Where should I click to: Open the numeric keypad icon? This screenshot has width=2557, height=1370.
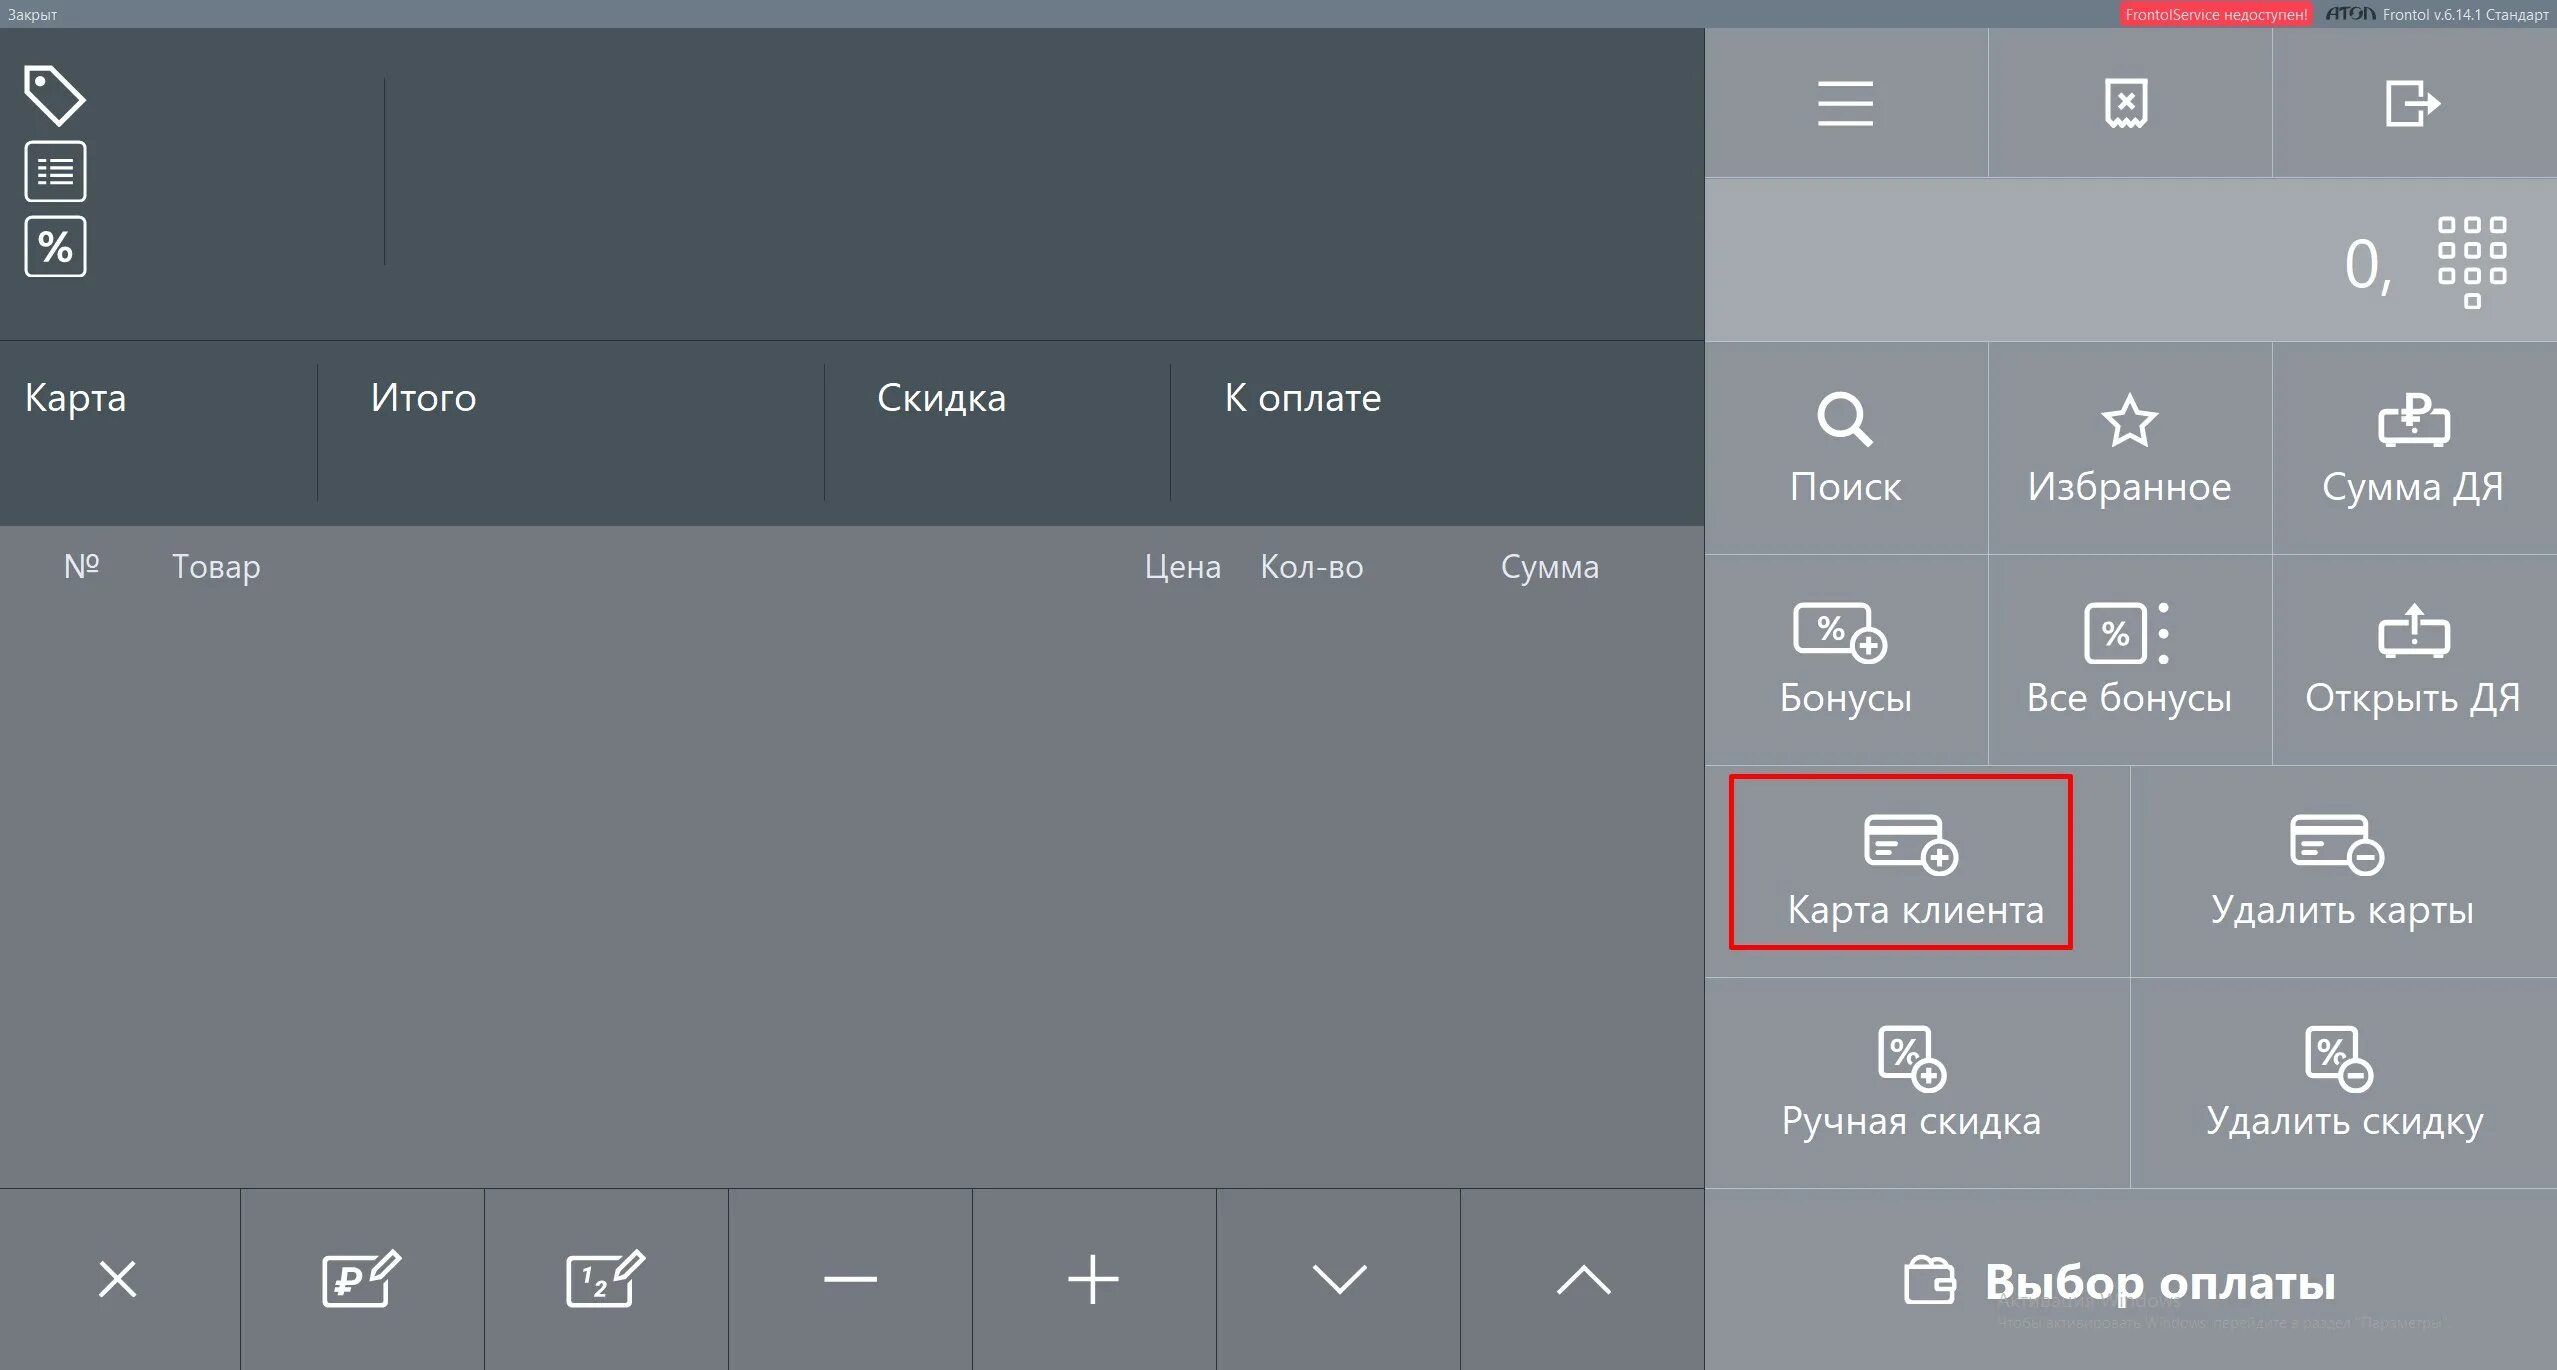pos(2472,262)
